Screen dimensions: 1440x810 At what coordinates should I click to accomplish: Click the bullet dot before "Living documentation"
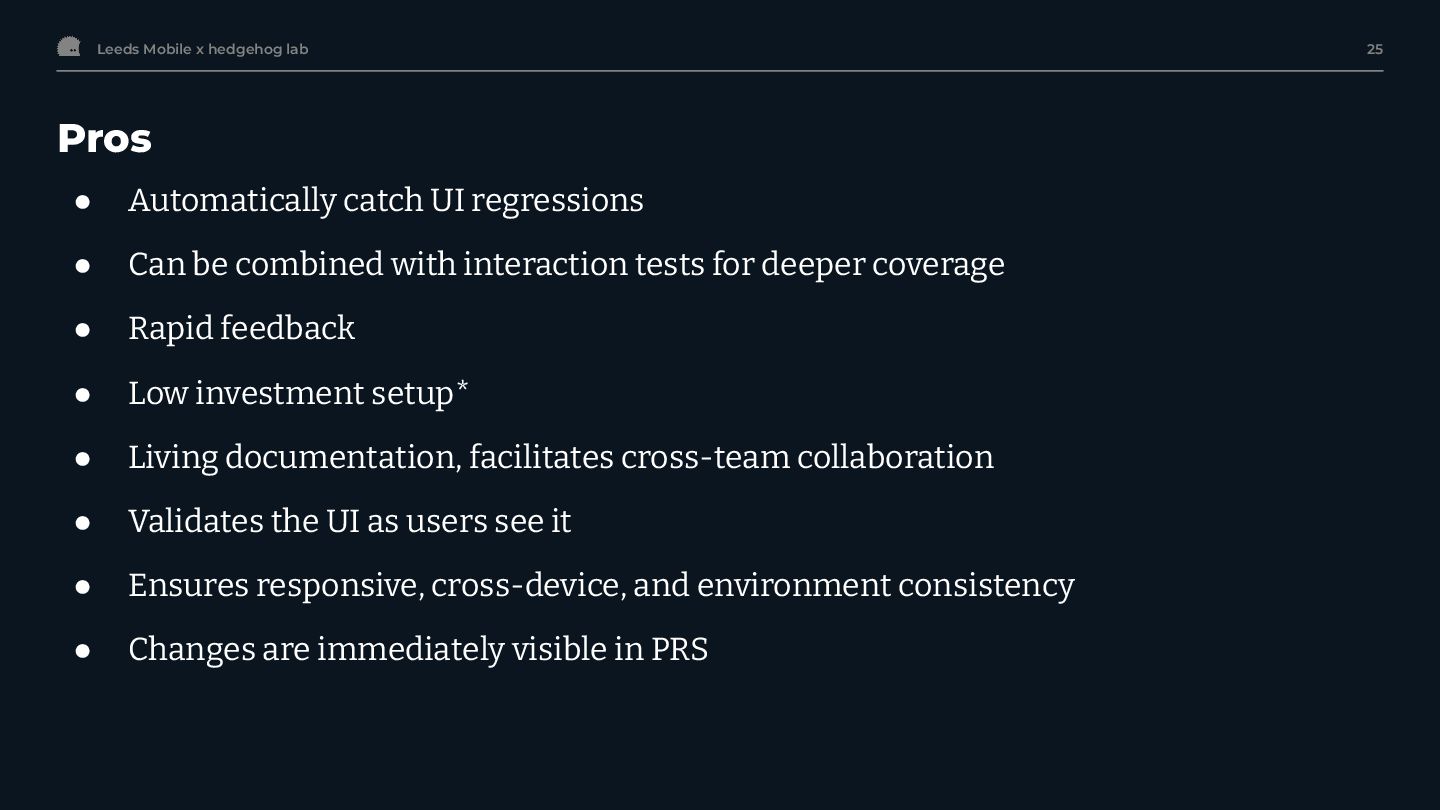(x=83, y=459)
